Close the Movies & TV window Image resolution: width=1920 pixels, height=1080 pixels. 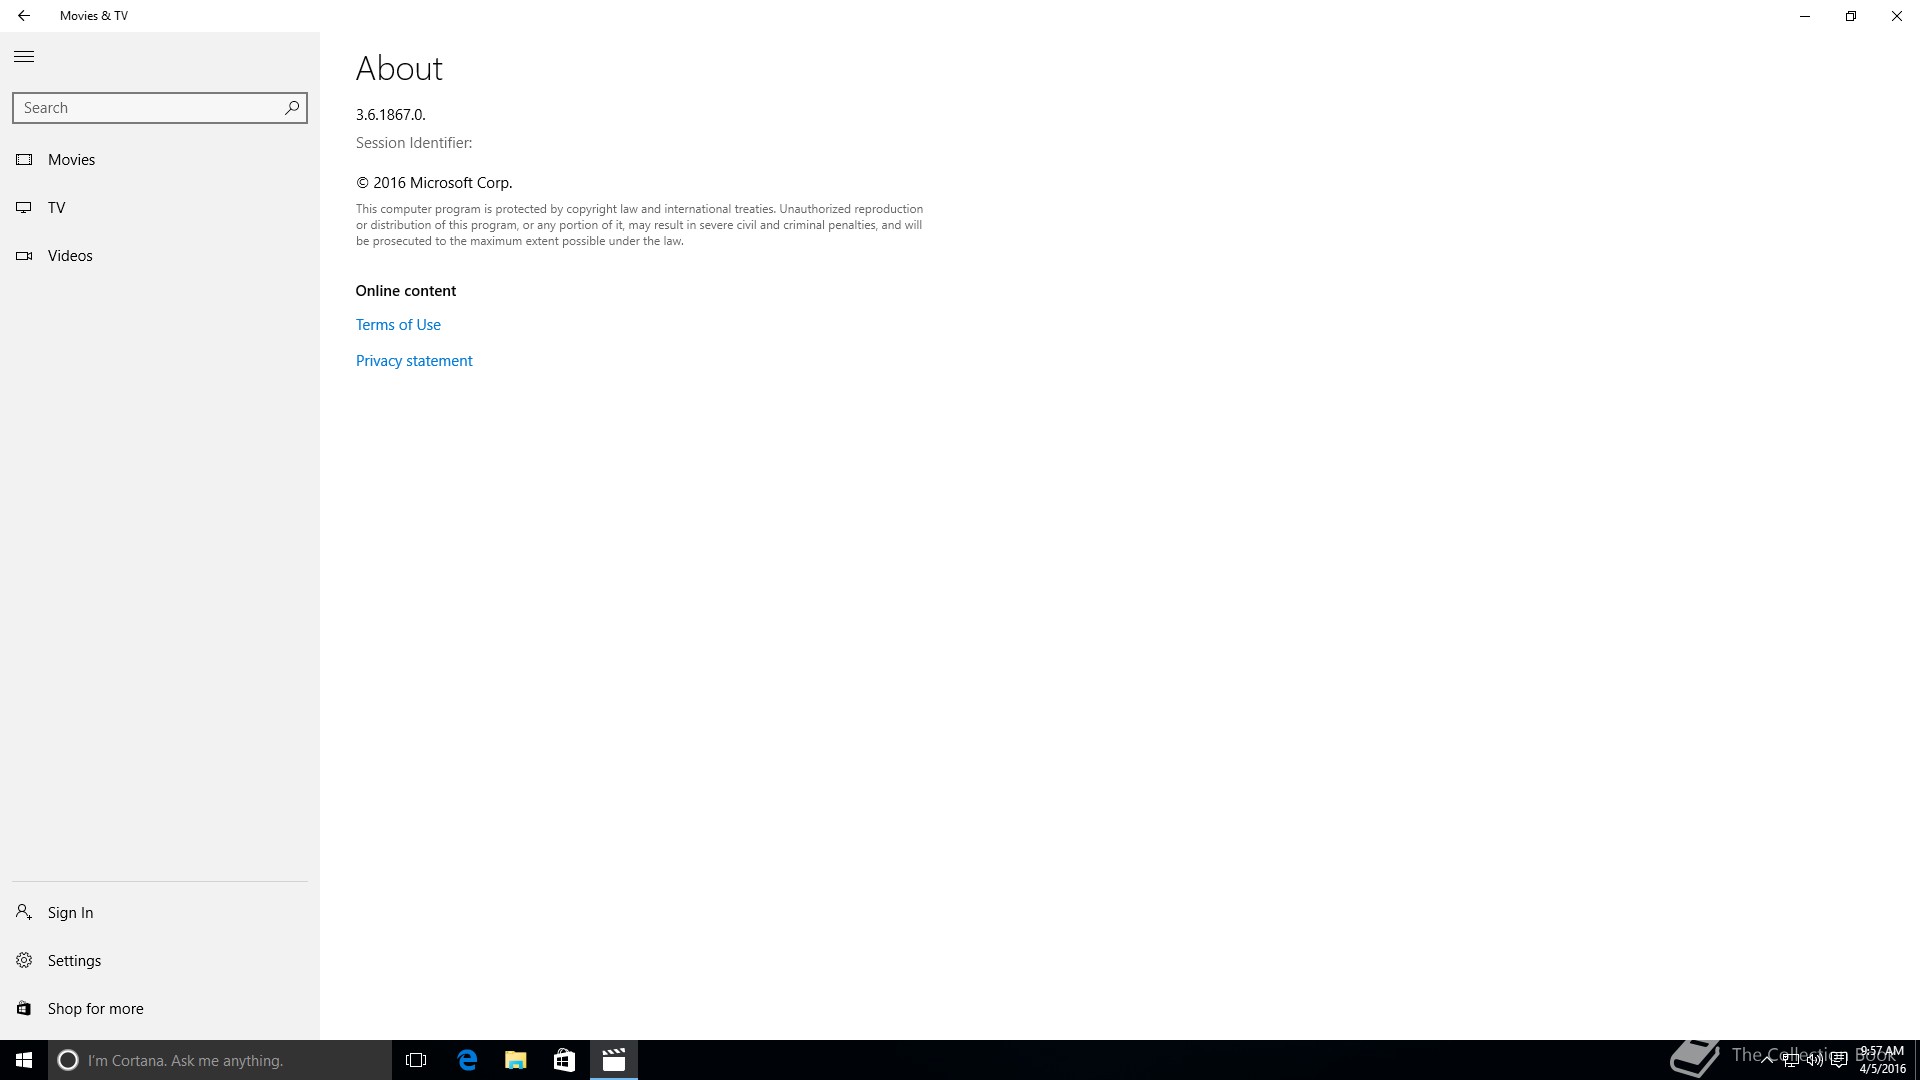point(1897,16)
